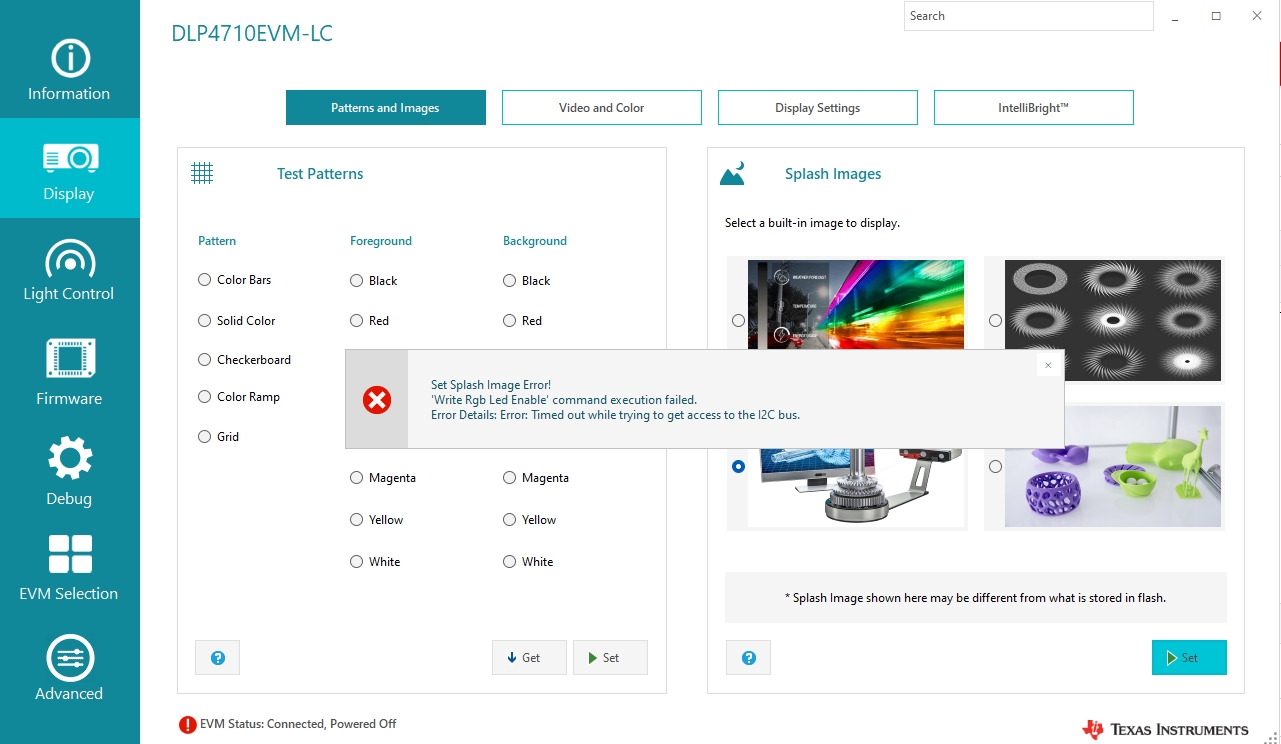Click the Splash Images Set button
This screenshot has height=744, width=1281.
[1189, 658]
